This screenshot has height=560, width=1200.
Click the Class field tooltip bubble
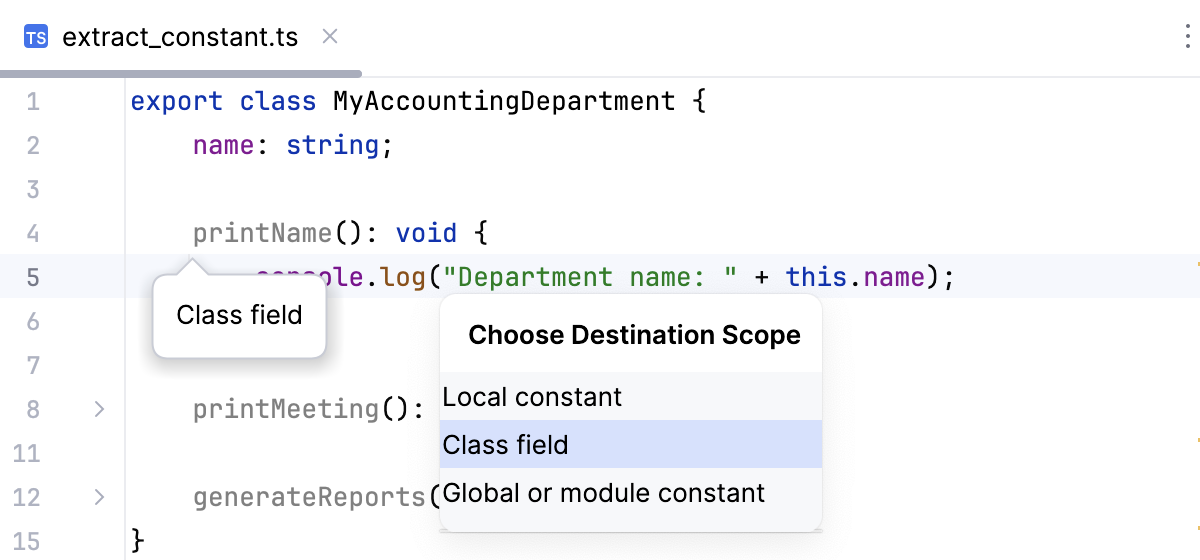[239, 316]
